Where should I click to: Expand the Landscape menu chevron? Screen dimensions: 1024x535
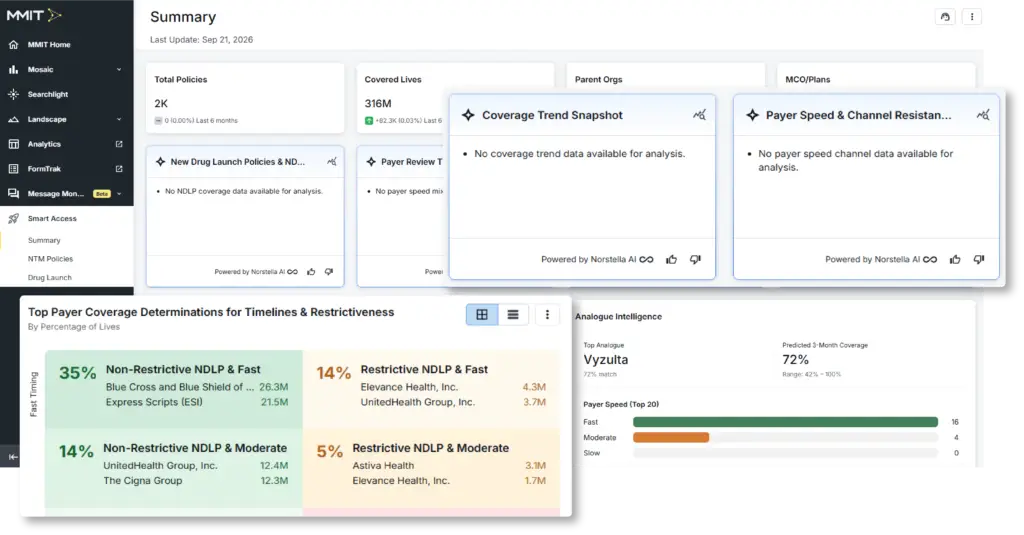(119, 119)
